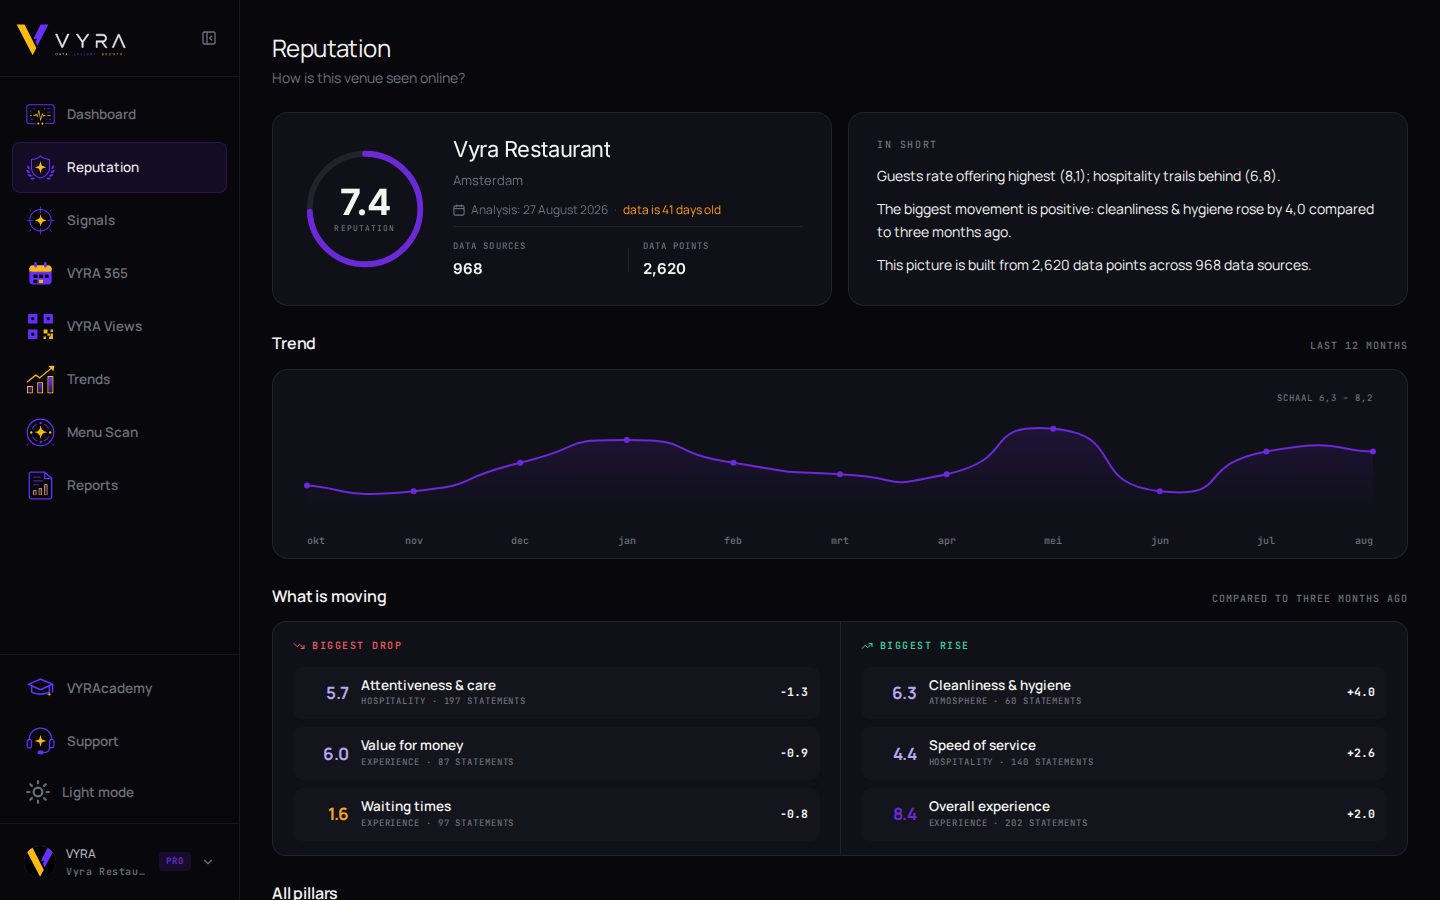Click the Support headset icon
This screenshot has height=900, width=1440.
pos(40,741)
